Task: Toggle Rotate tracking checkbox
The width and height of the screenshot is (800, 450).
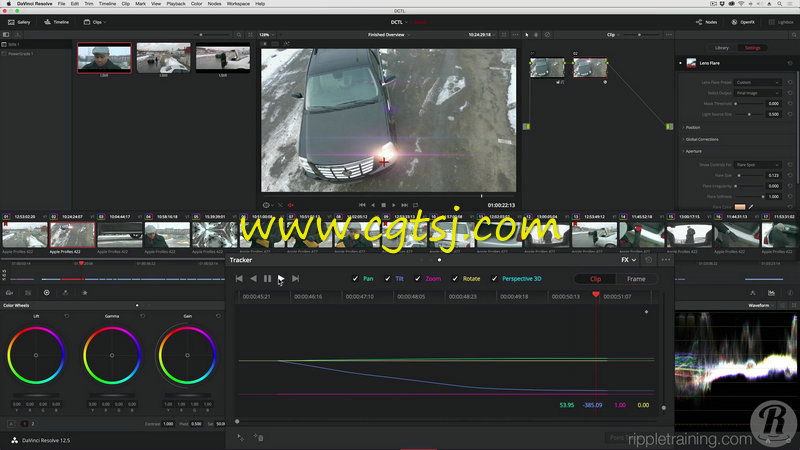Action: pyautogui.click(x=455, y=279)
